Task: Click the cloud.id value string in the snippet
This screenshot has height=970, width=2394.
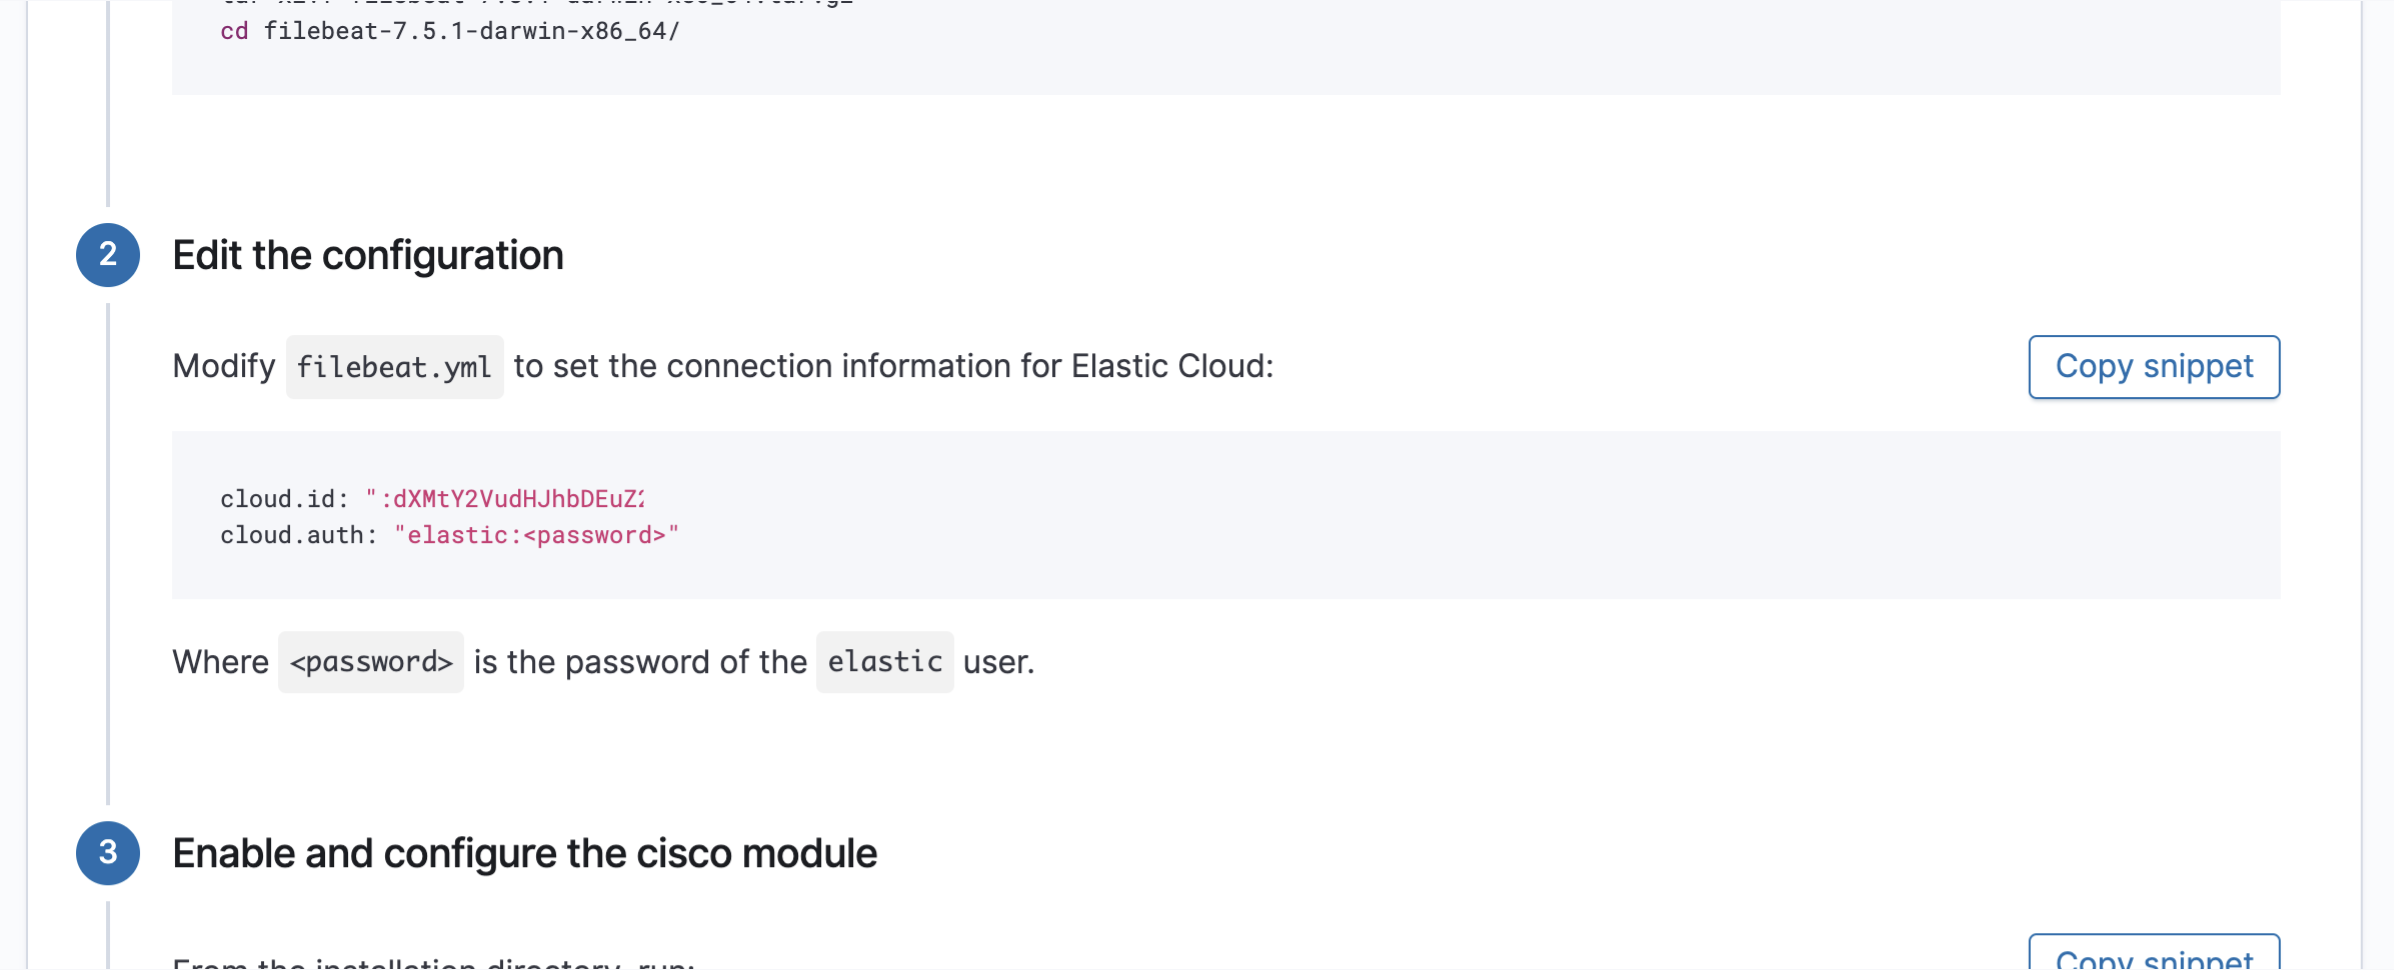Action: tap(505, 499)
